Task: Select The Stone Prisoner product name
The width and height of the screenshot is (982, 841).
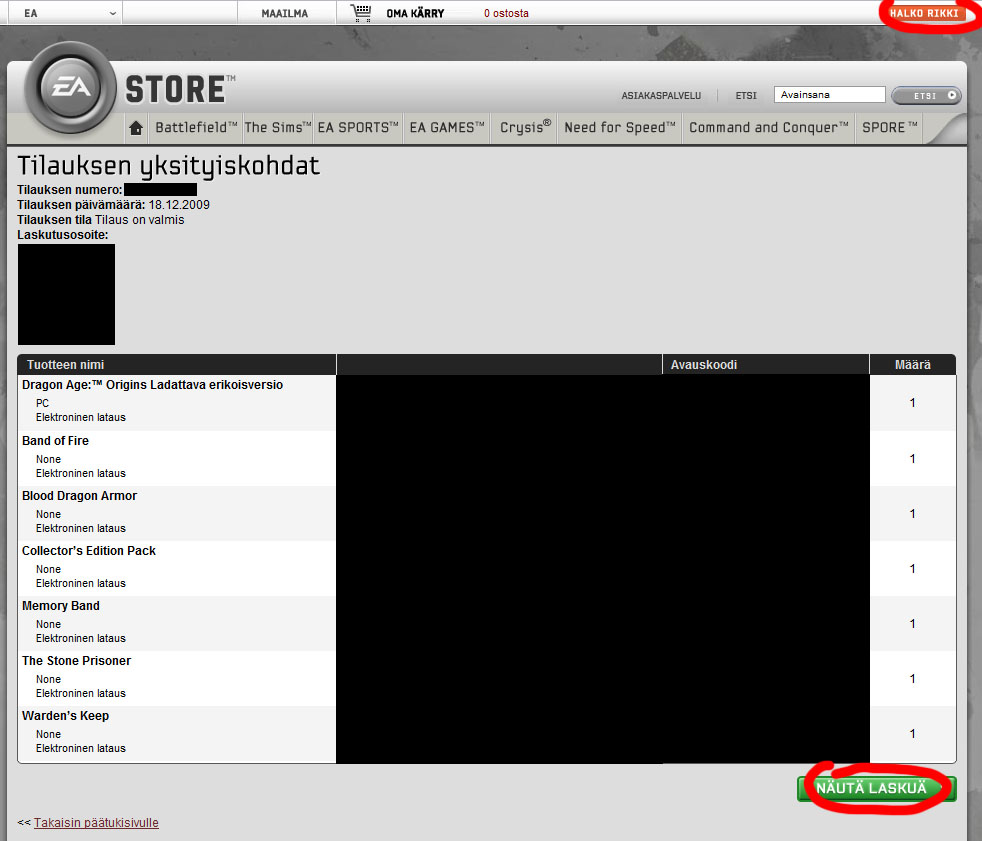Action: (76, 661)
